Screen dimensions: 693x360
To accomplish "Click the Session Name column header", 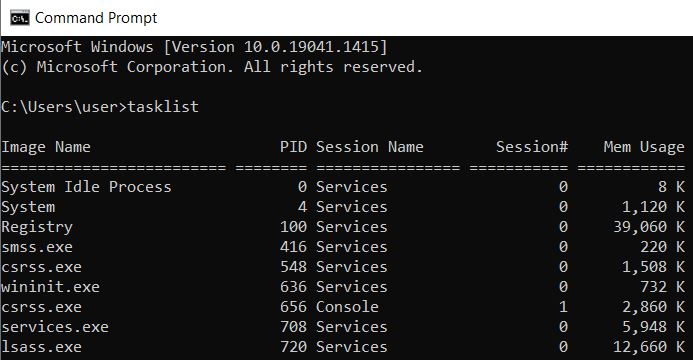I will point(370,147).
